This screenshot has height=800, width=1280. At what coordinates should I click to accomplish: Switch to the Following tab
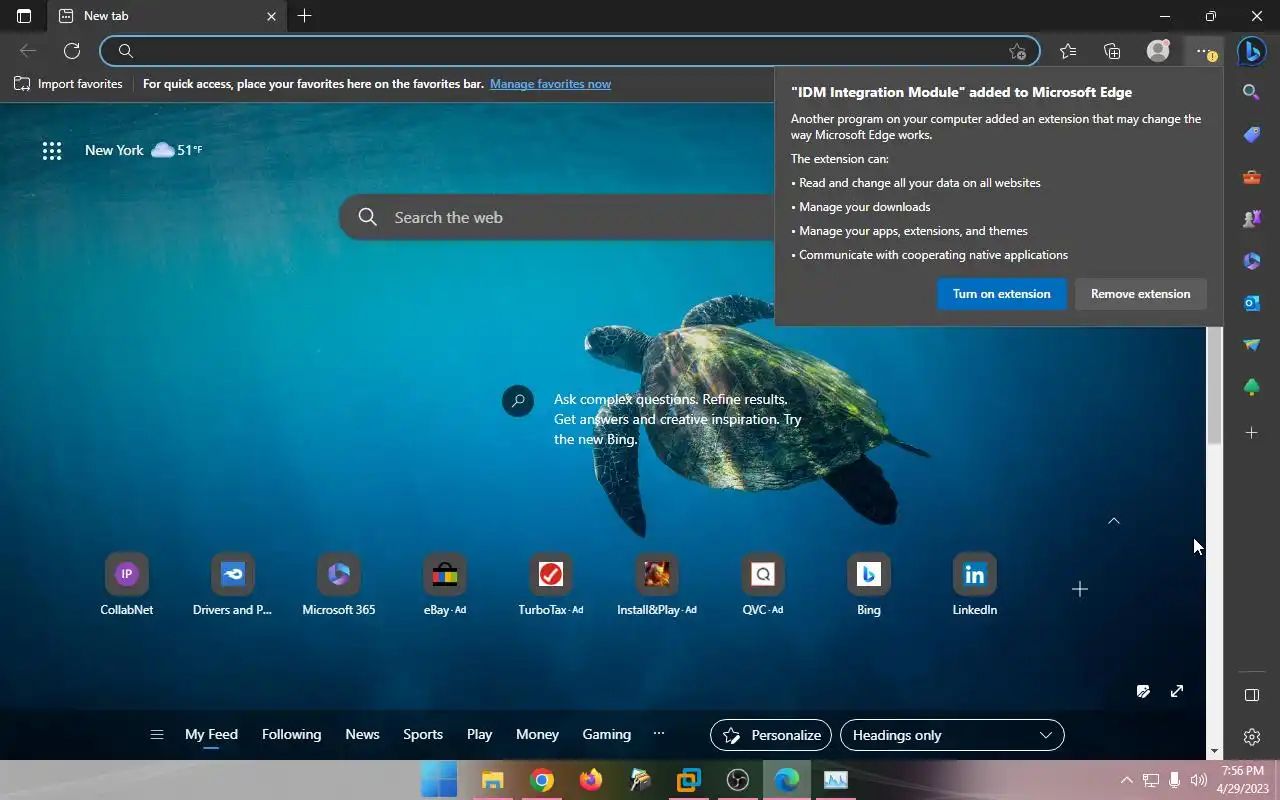[x=291, y=734]
